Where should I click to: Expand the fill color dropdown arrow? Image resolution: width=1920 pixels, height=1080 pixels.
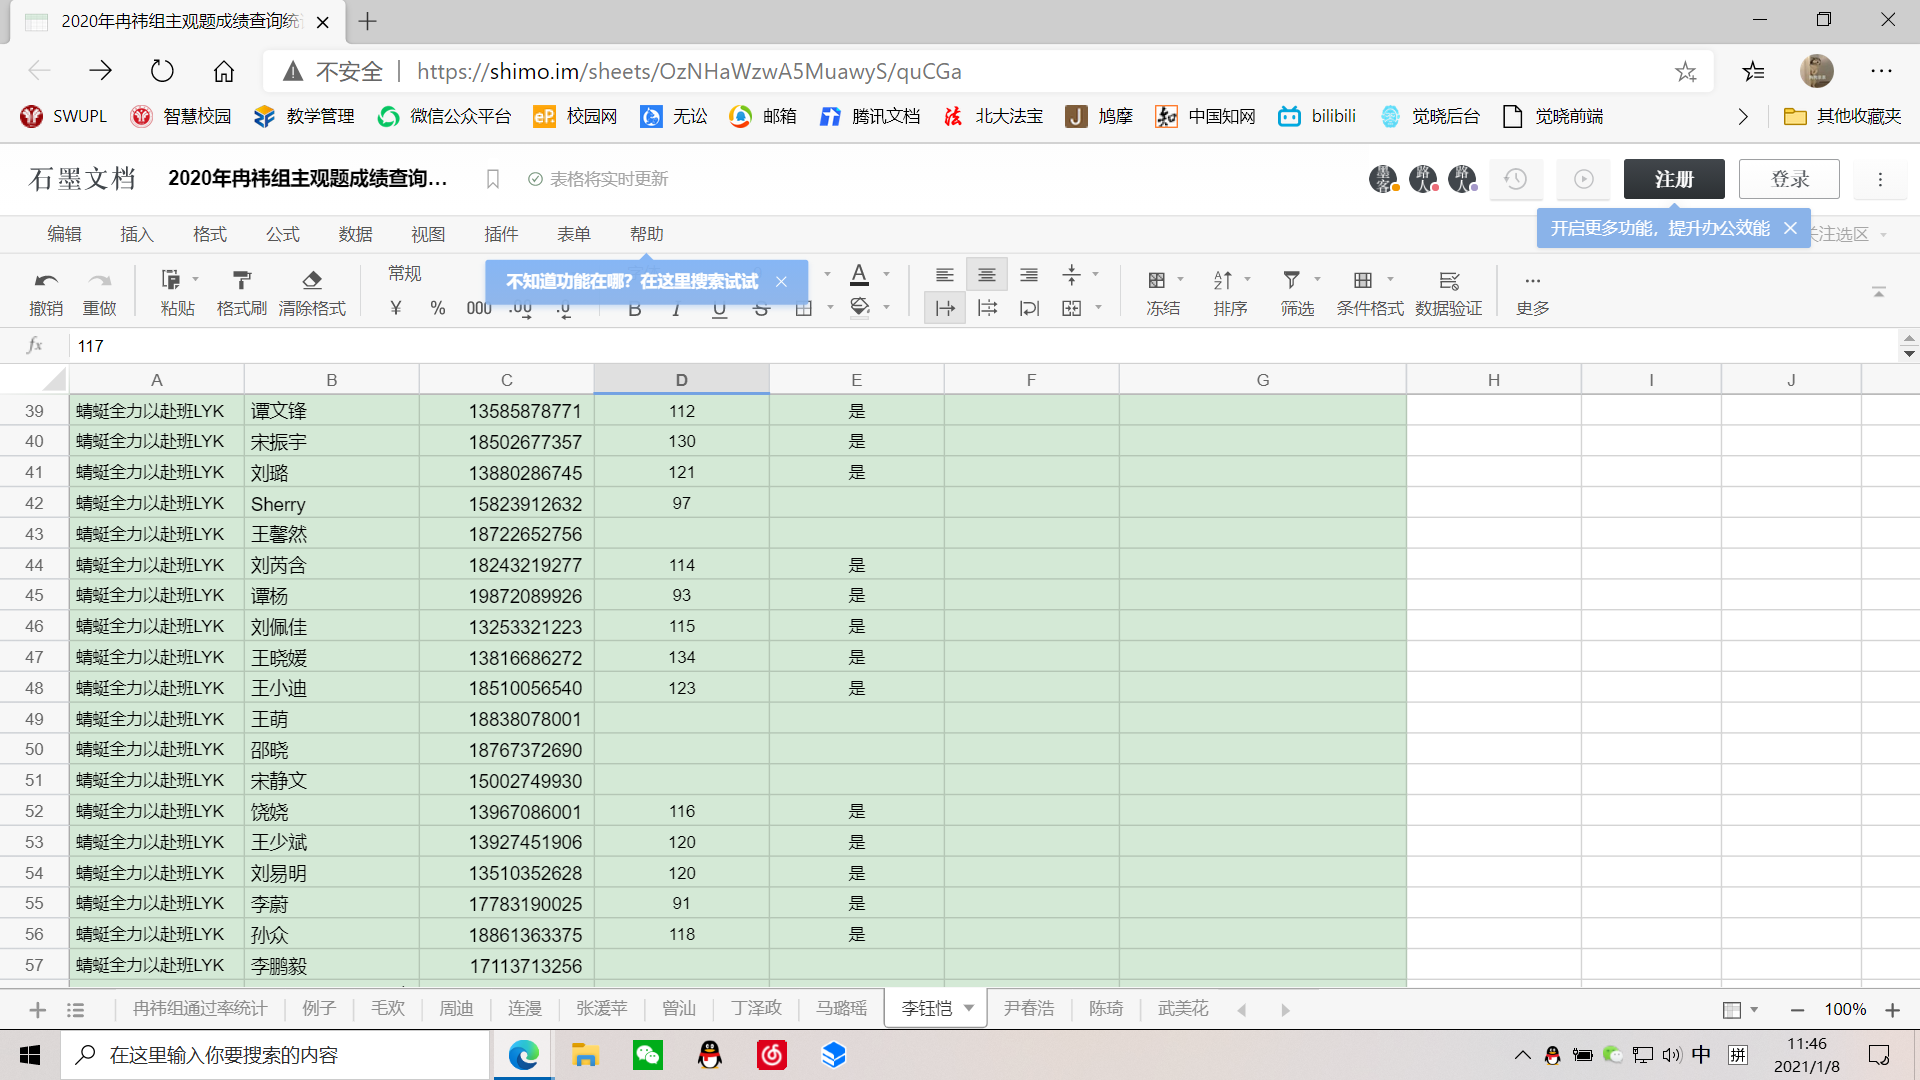887,307
